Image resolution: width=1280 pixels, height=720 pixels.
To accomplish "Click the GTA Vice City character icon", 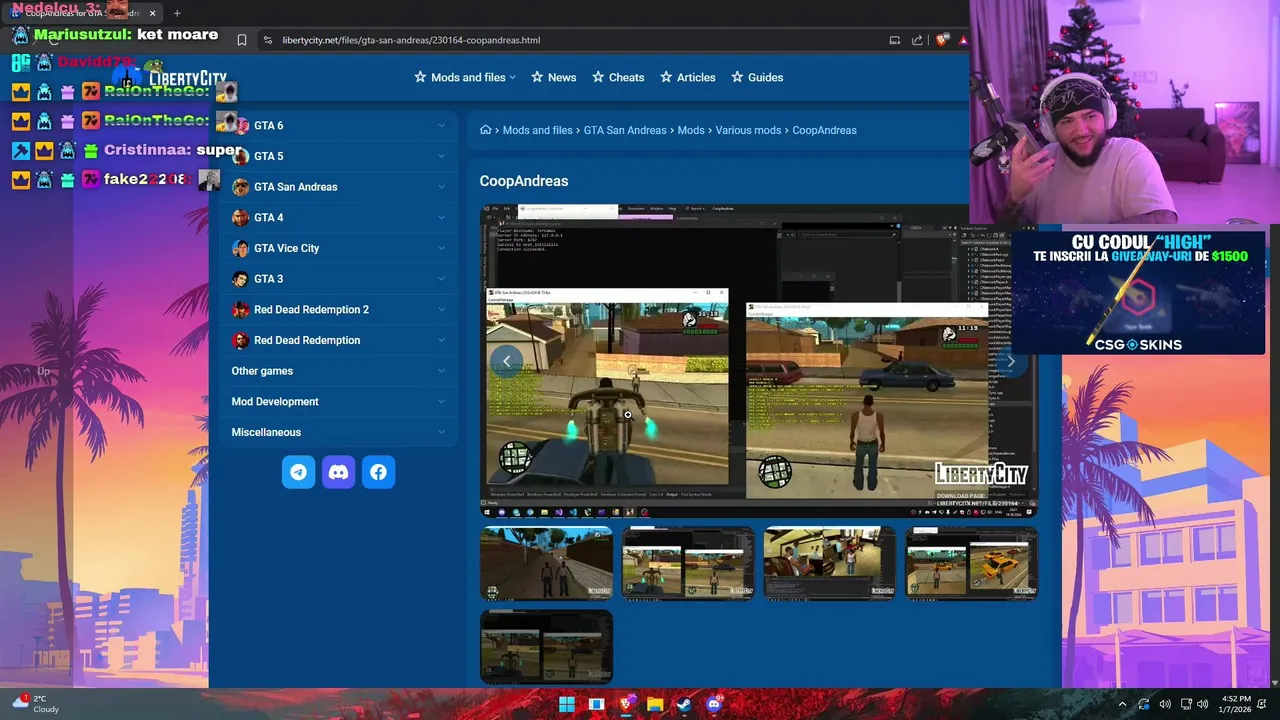I will pos(240,248).
